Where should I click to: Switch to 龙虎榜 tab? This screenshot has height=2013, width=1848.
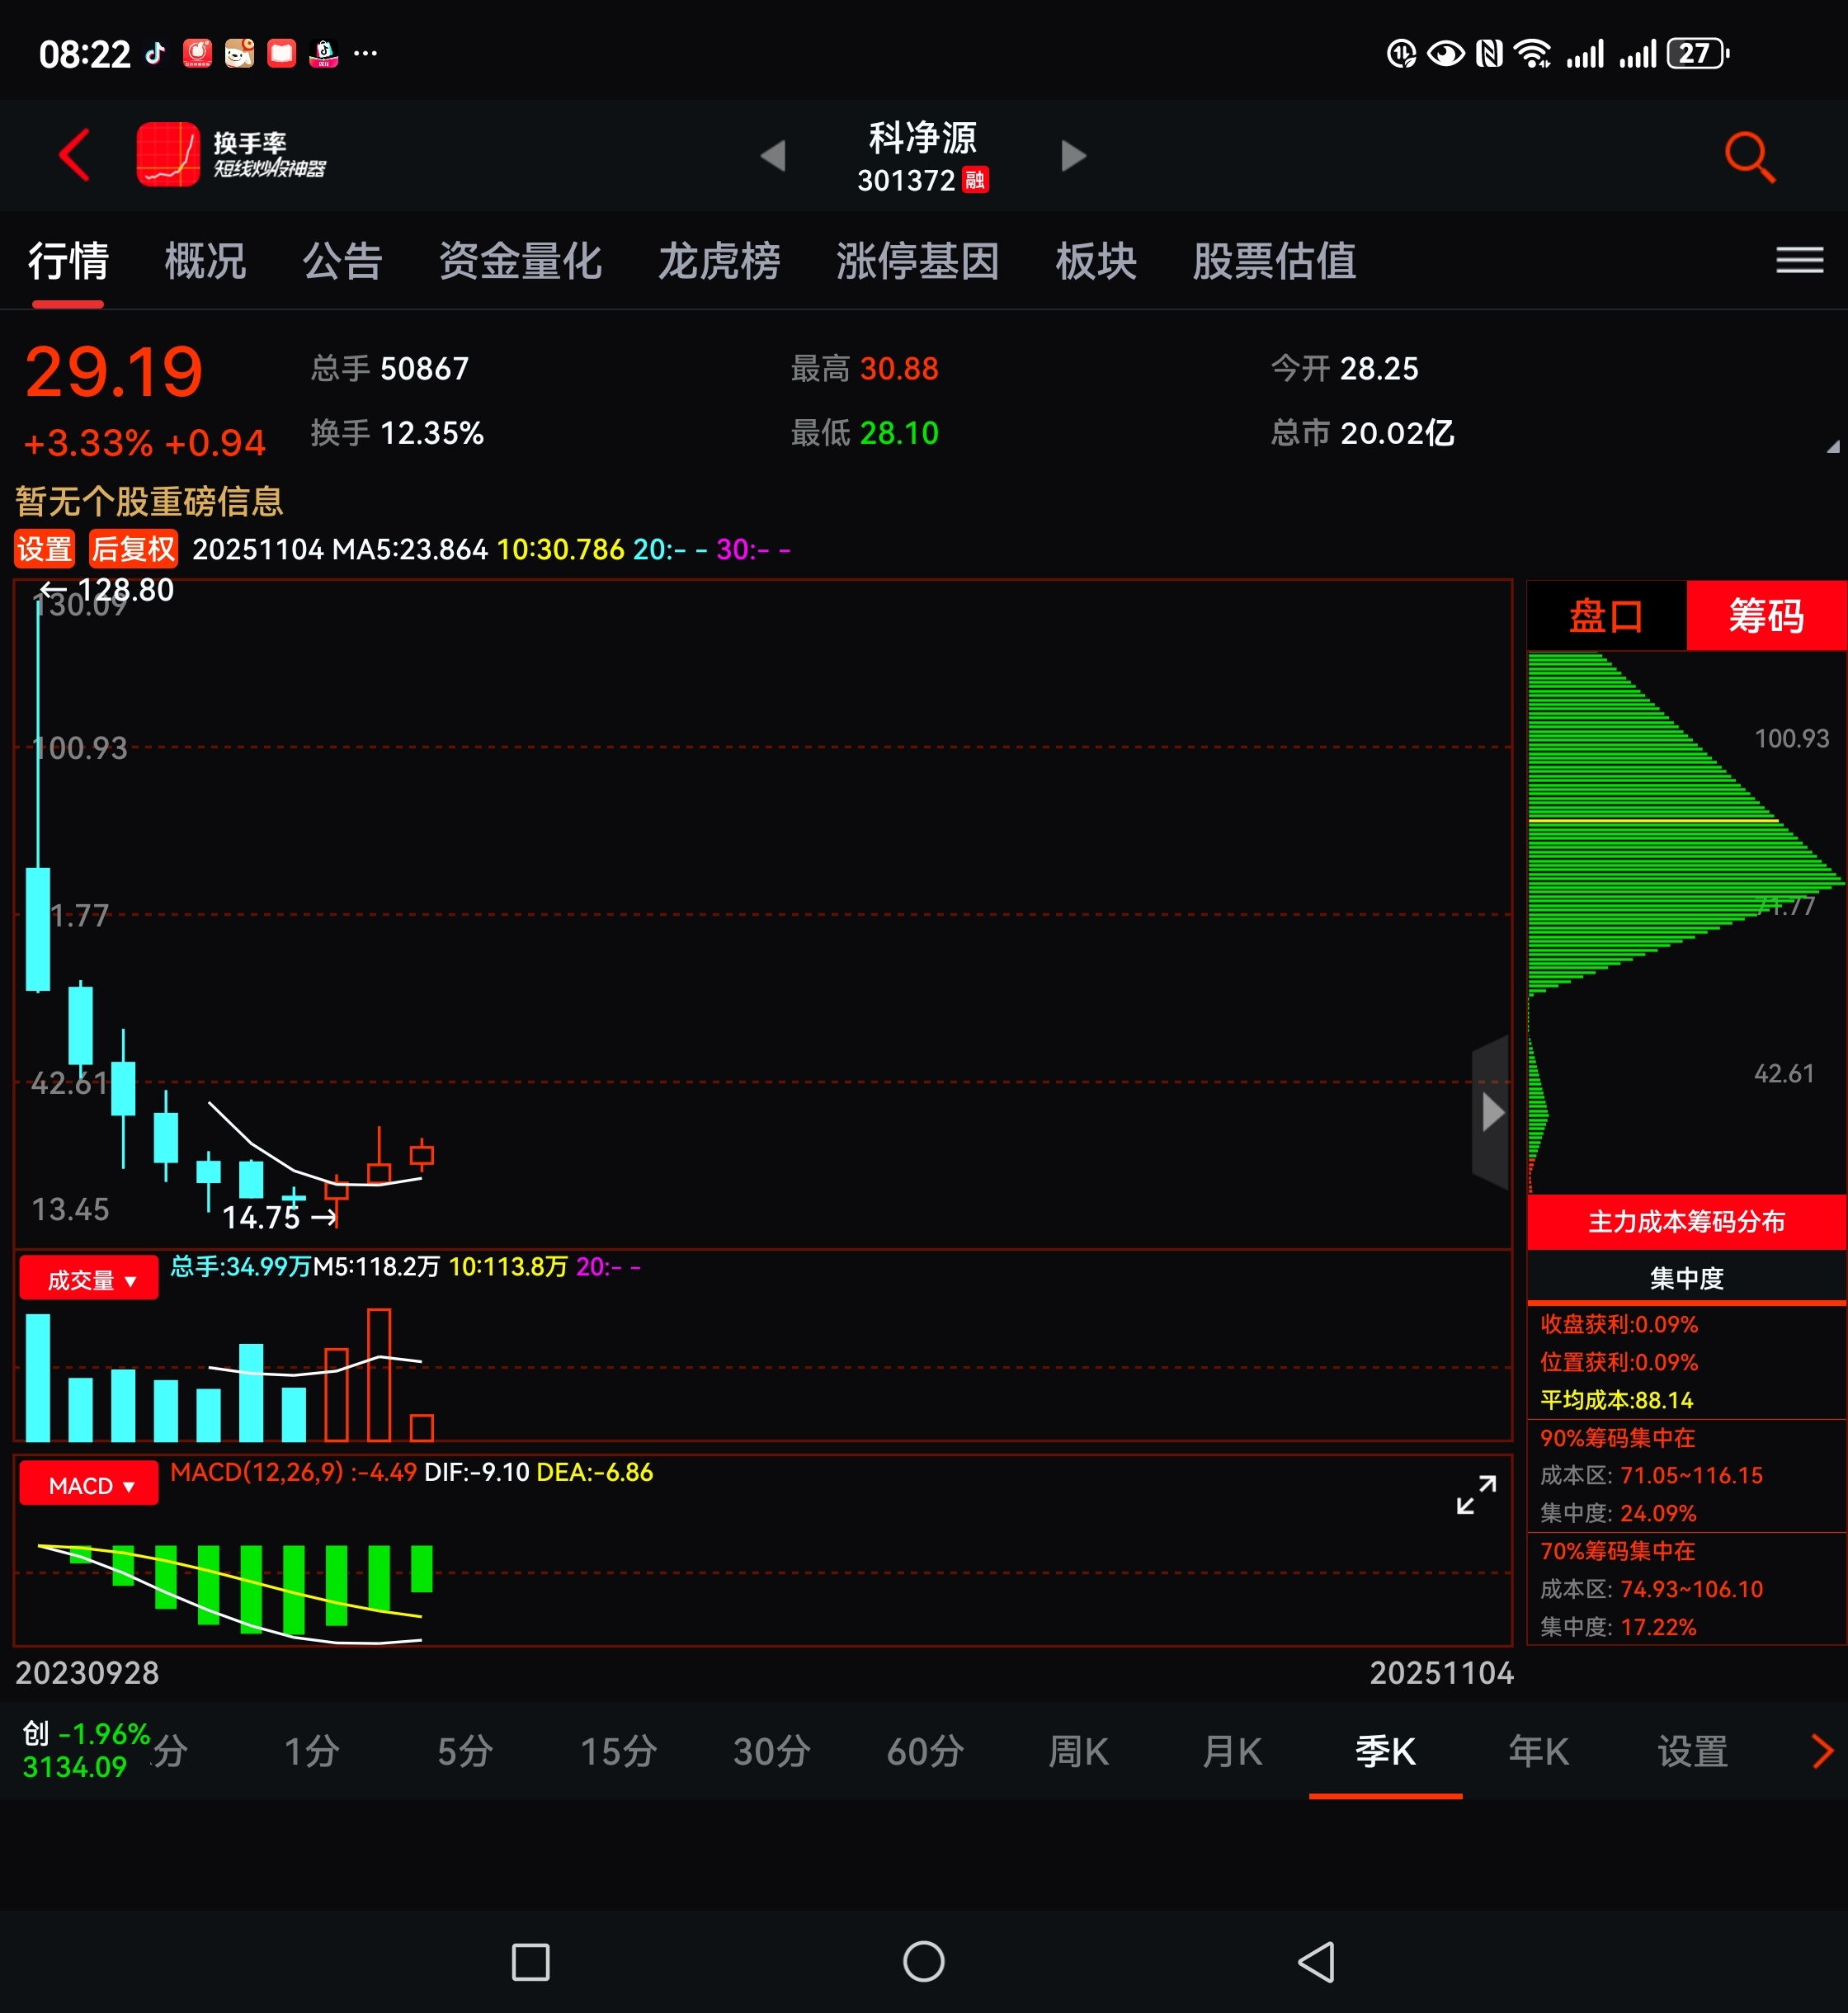click(718, 262)
